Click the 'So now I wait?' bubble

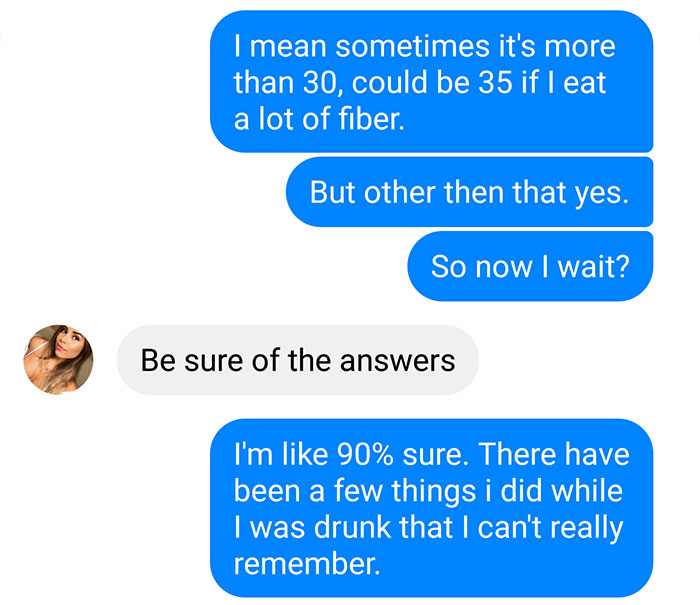click(x=529, y=266)
